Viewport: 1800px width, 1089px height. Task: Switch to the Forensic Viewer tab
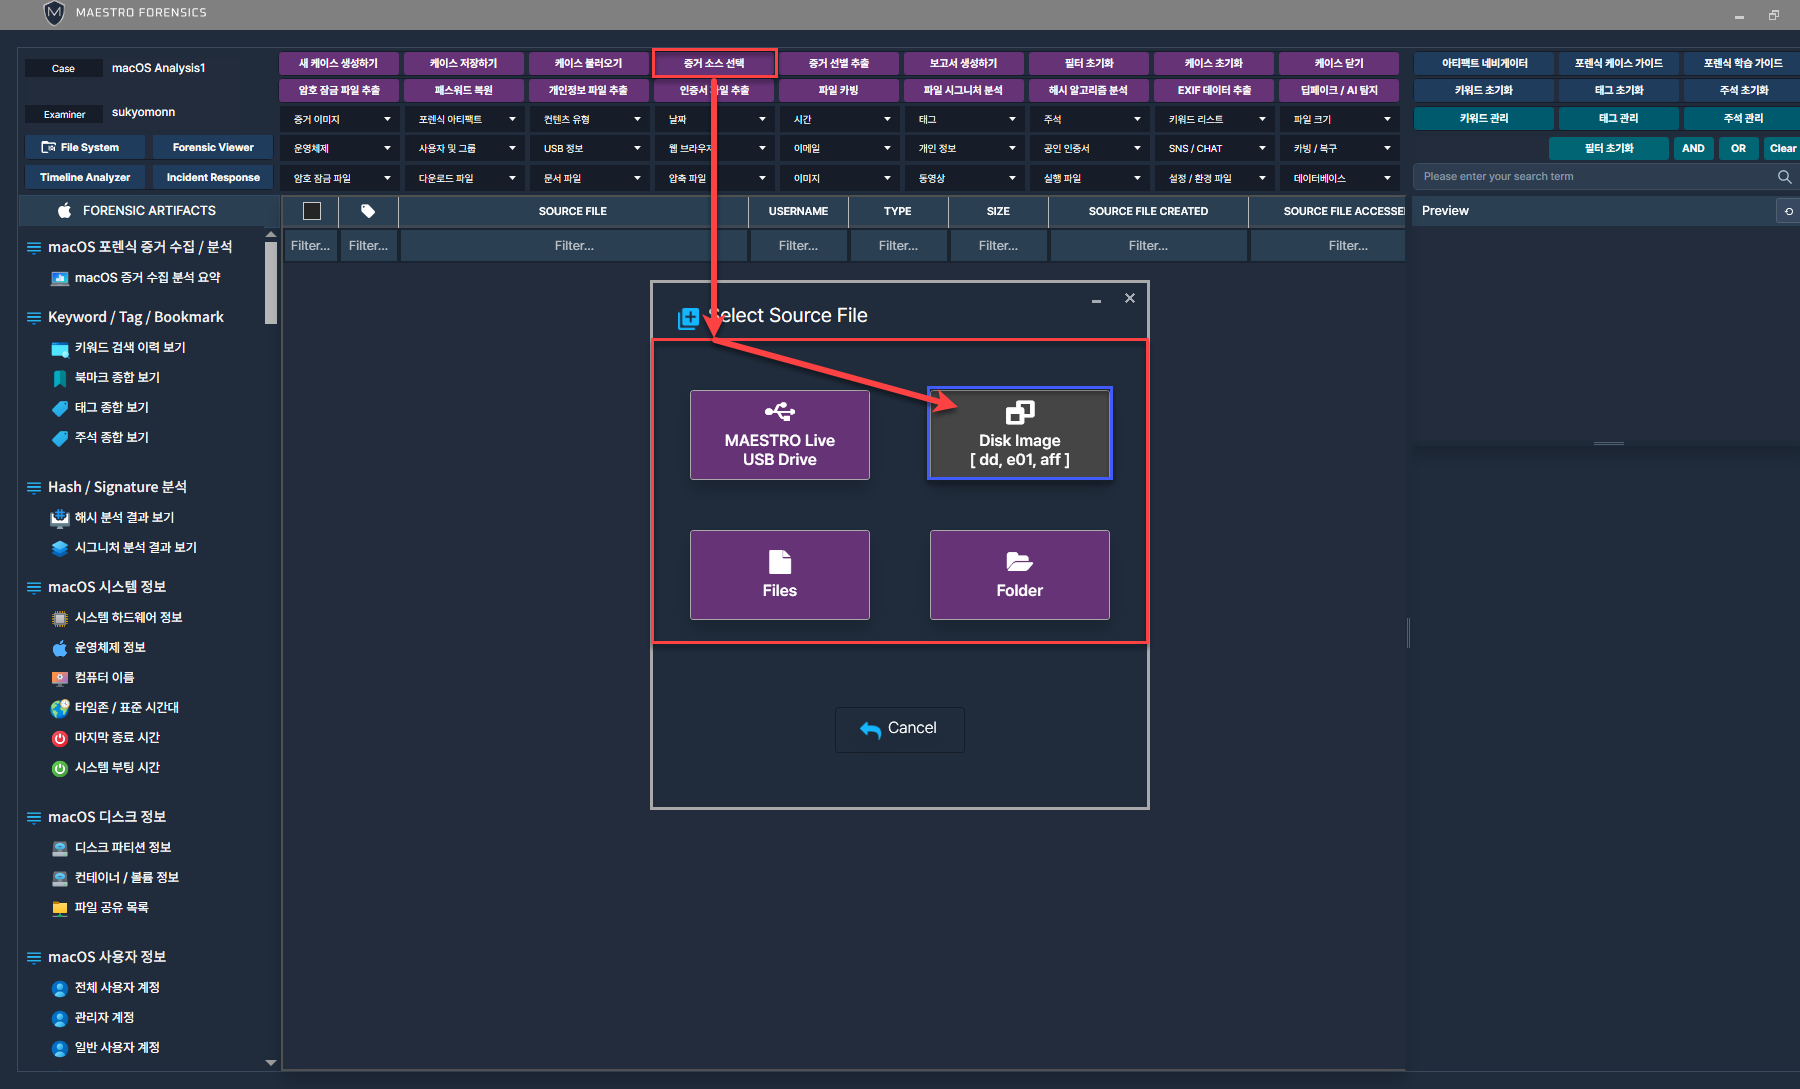pos(212,147)
